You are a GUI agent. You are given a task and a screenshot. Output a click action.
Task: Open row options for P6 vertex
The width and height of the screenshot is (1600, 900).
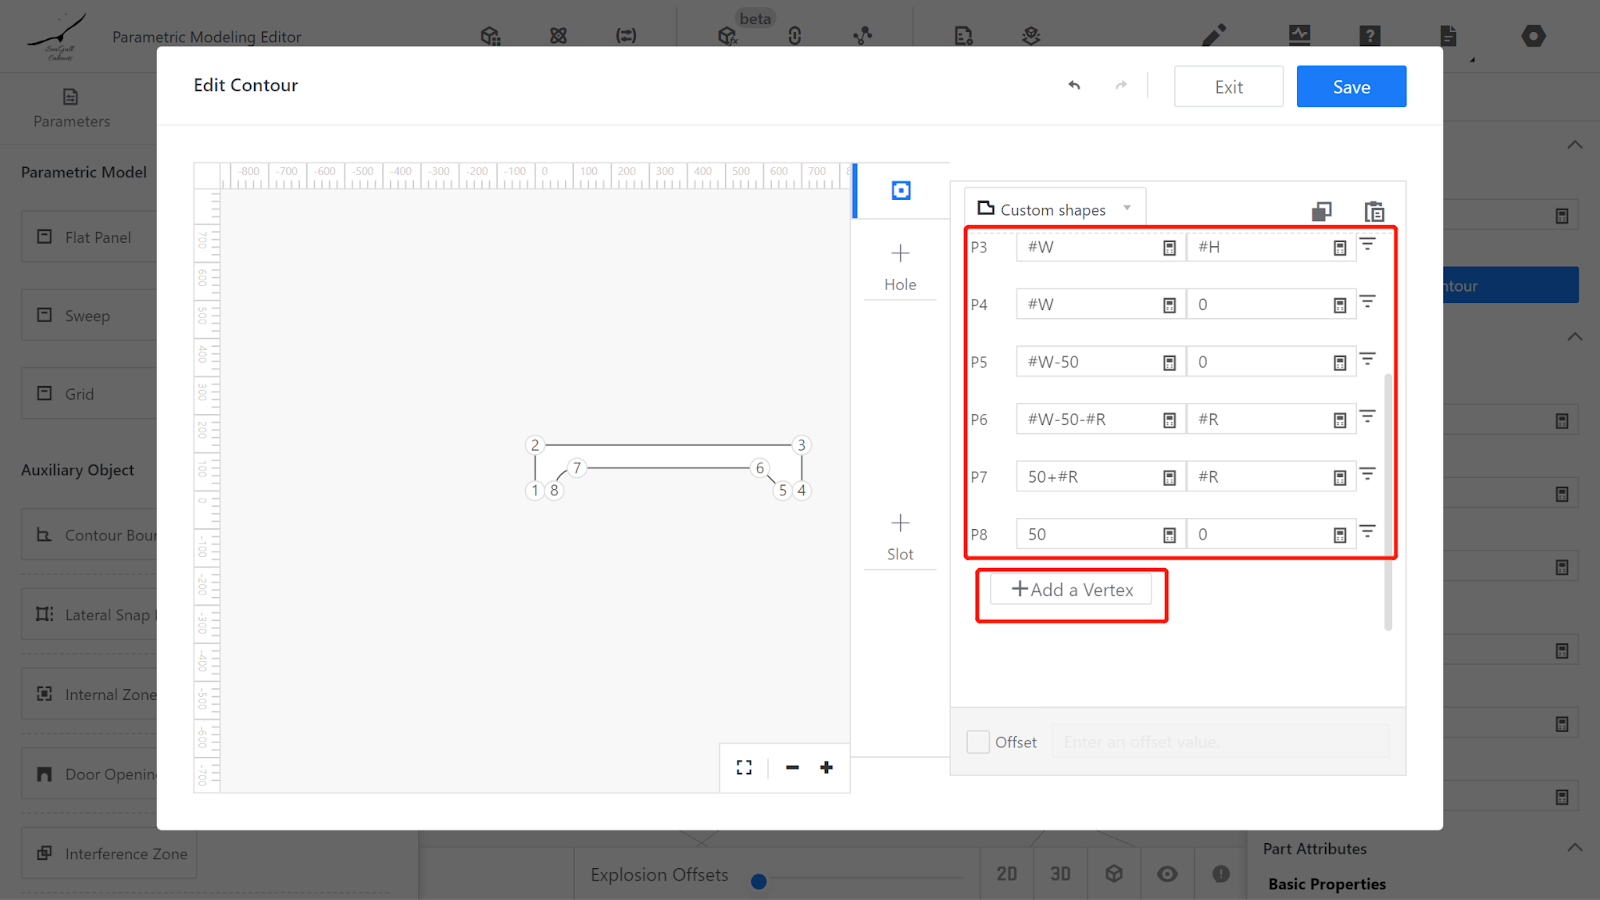point(1367,417)
